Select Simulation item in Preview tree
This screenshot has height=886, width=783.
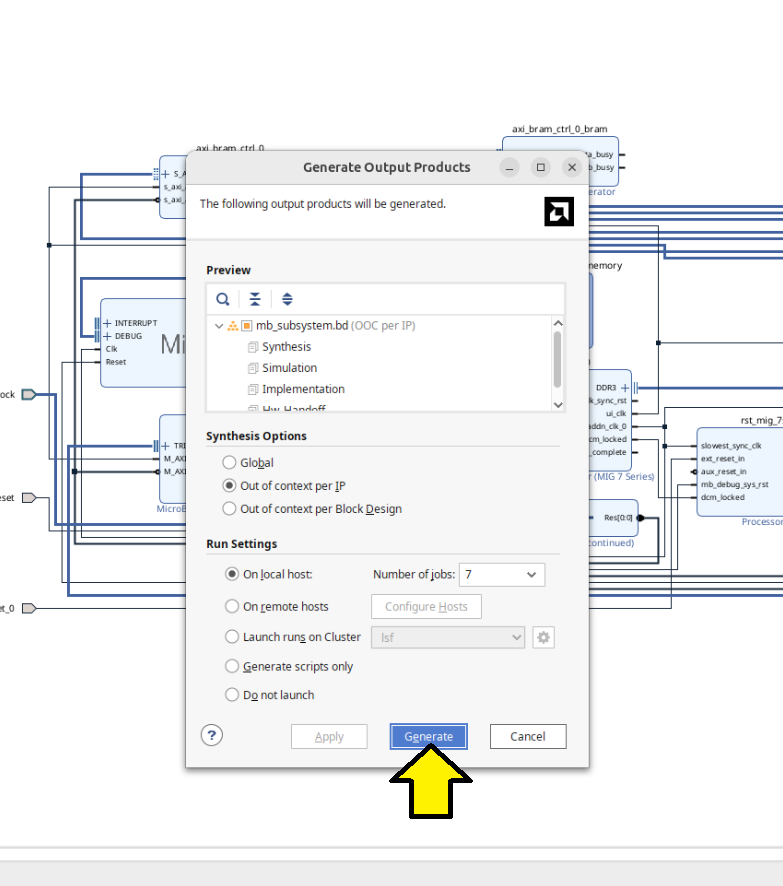[x=289, y=368]
